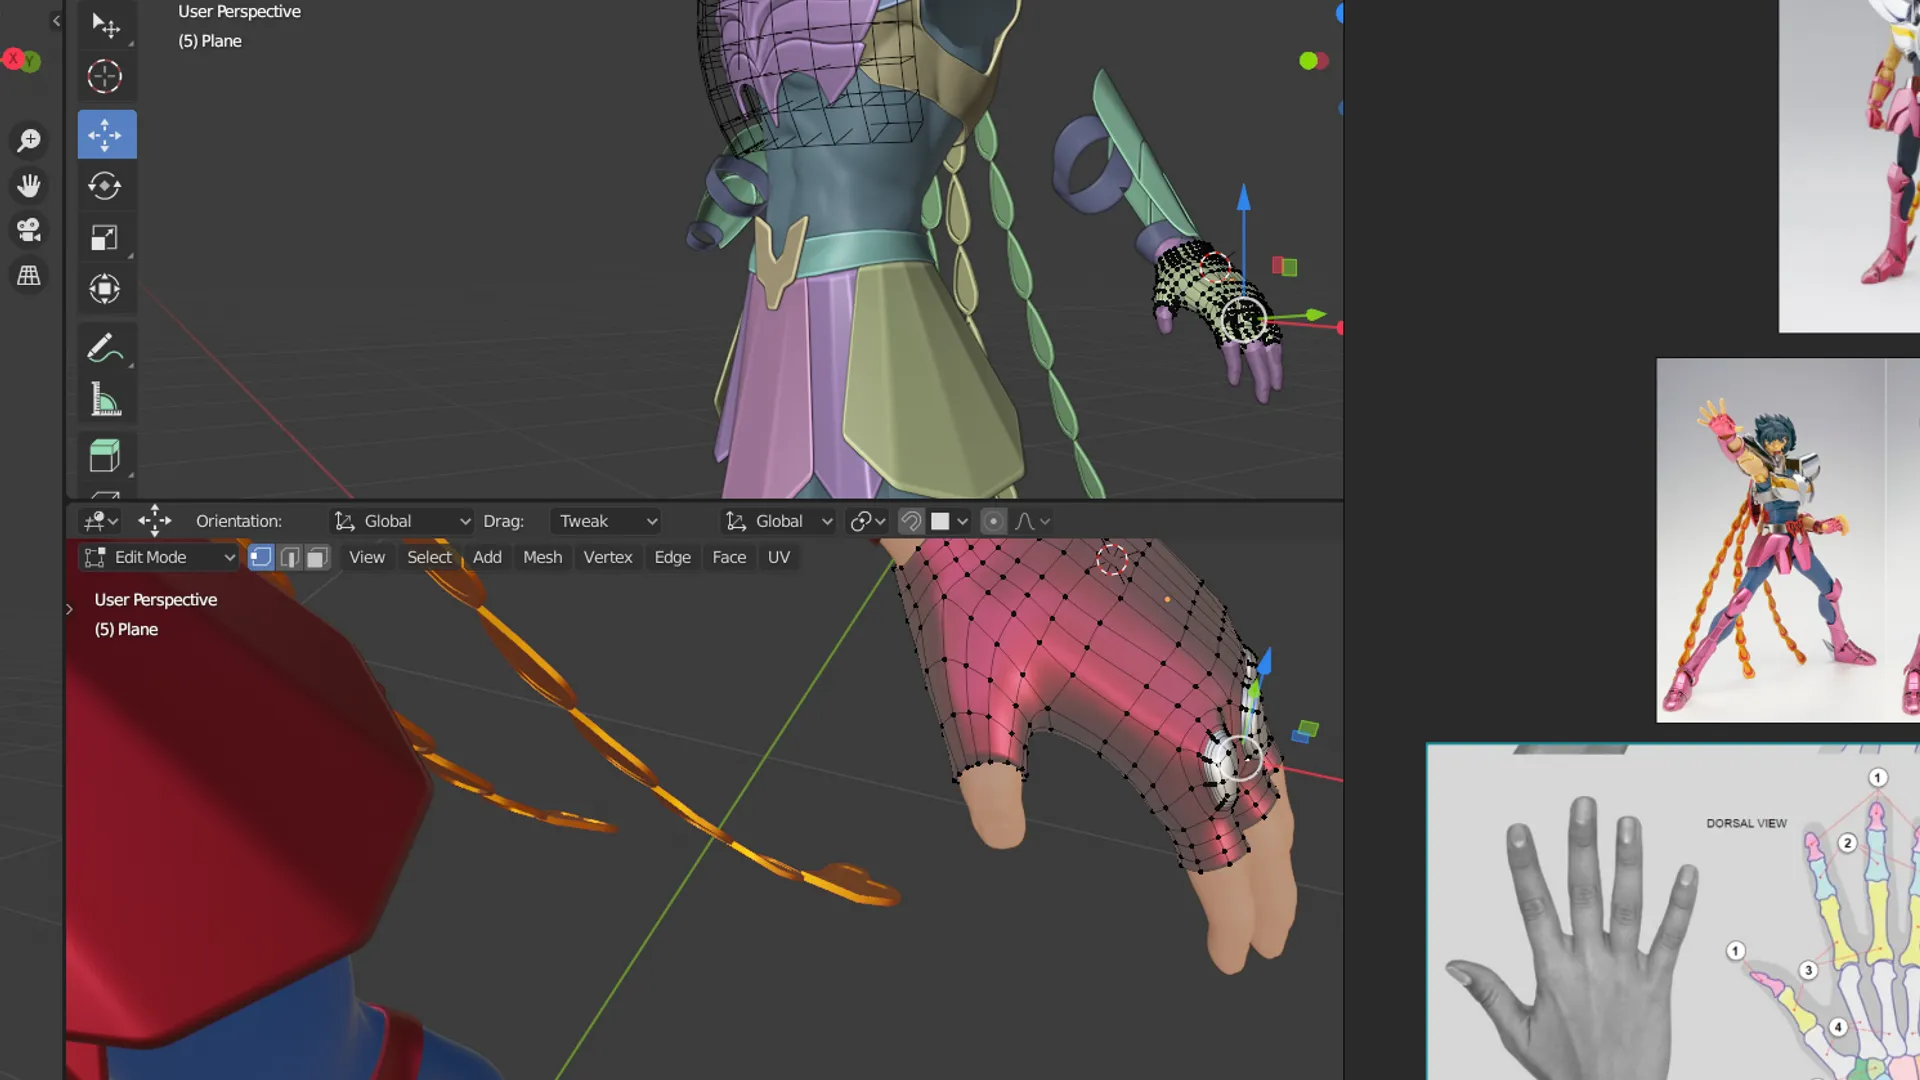Viewport: 1920px width, 1080px height.
Task: Select the Transform tool
Action: coord(105,290)
